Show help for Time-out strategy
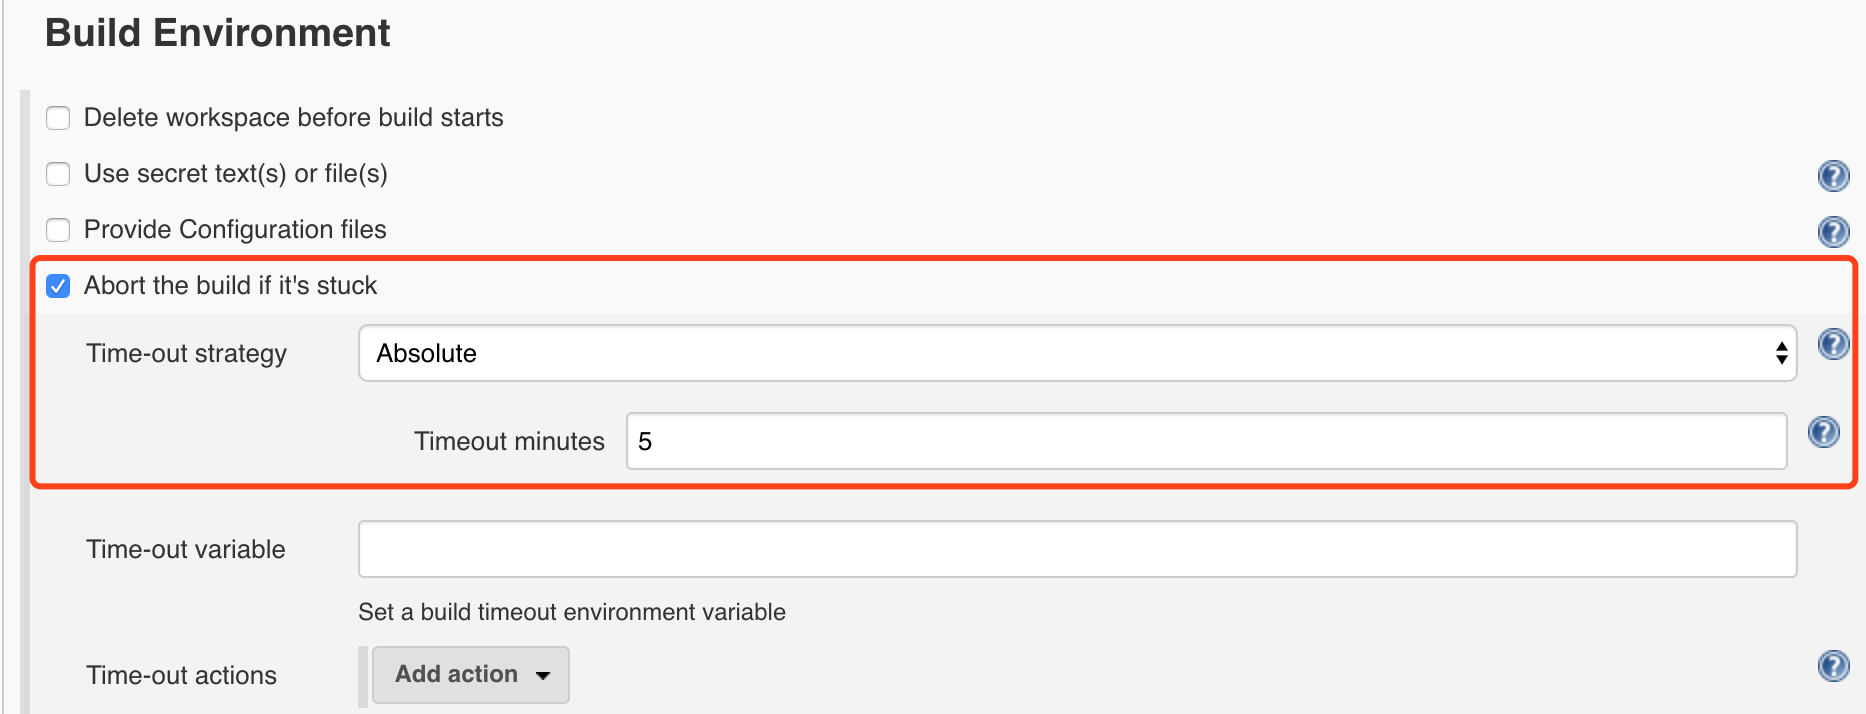This screenshot has height=714, width=1866. tap(1833, 344)
